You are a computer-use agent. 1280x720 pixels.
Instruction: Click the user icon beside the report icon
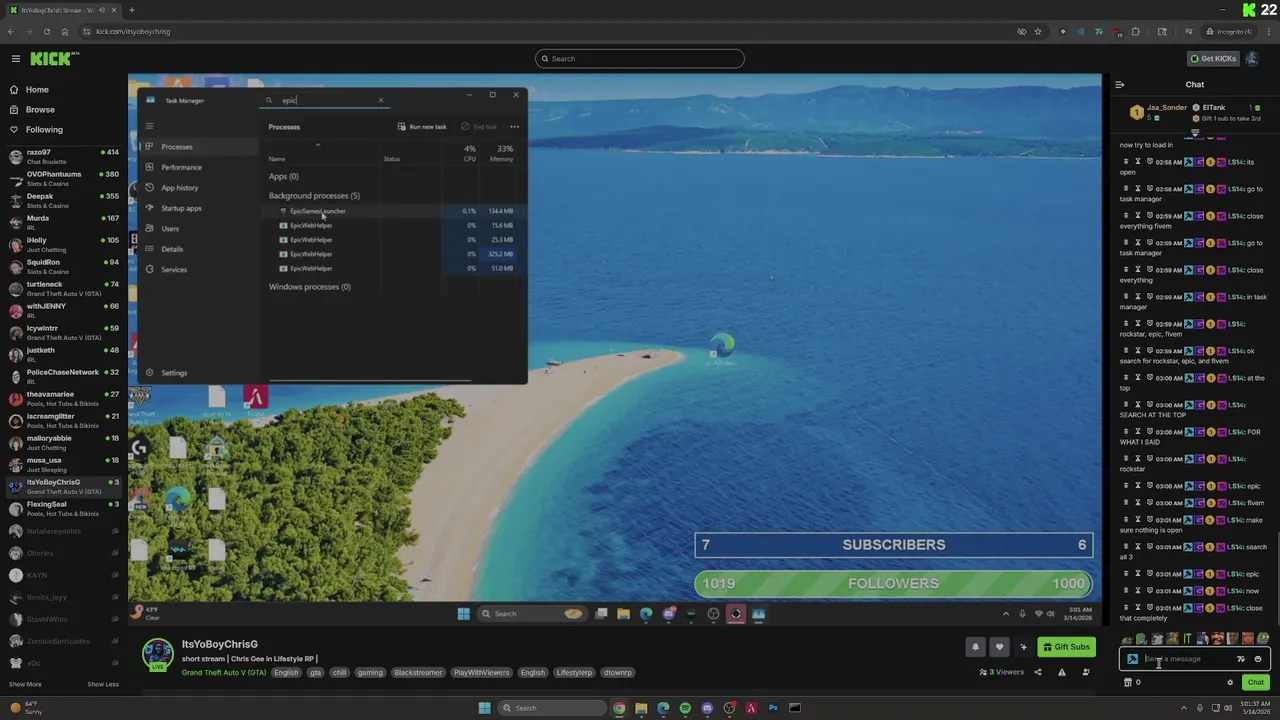coord(1086,672)
